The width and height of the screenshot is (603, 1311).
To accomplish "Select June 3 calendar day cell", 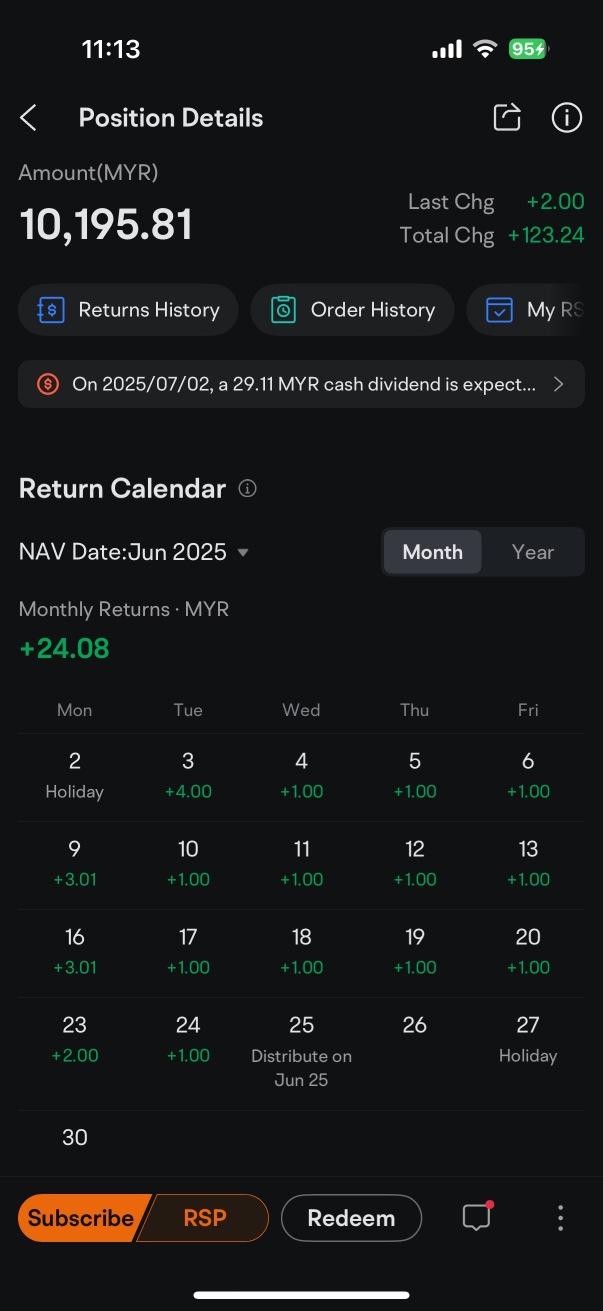I will (188, 777).
